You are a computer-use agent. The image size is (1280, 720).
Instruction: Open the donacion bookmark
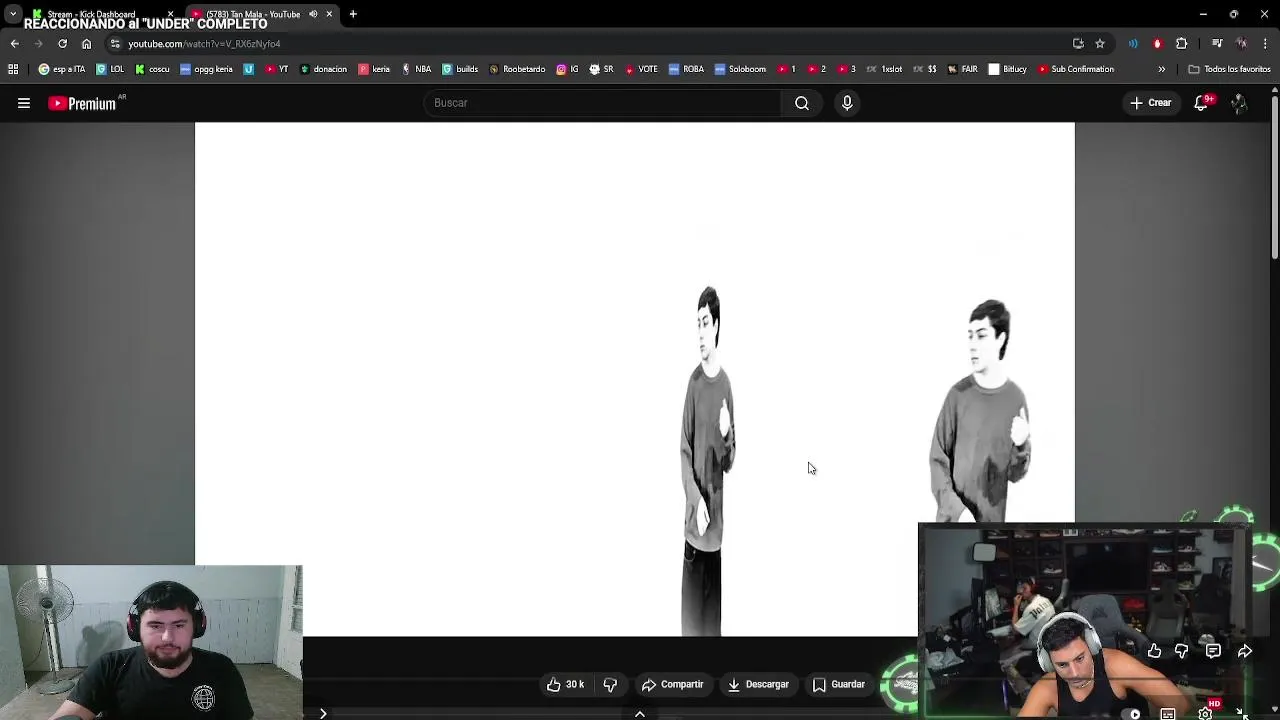pyautogui.click(x=323, y=69)
